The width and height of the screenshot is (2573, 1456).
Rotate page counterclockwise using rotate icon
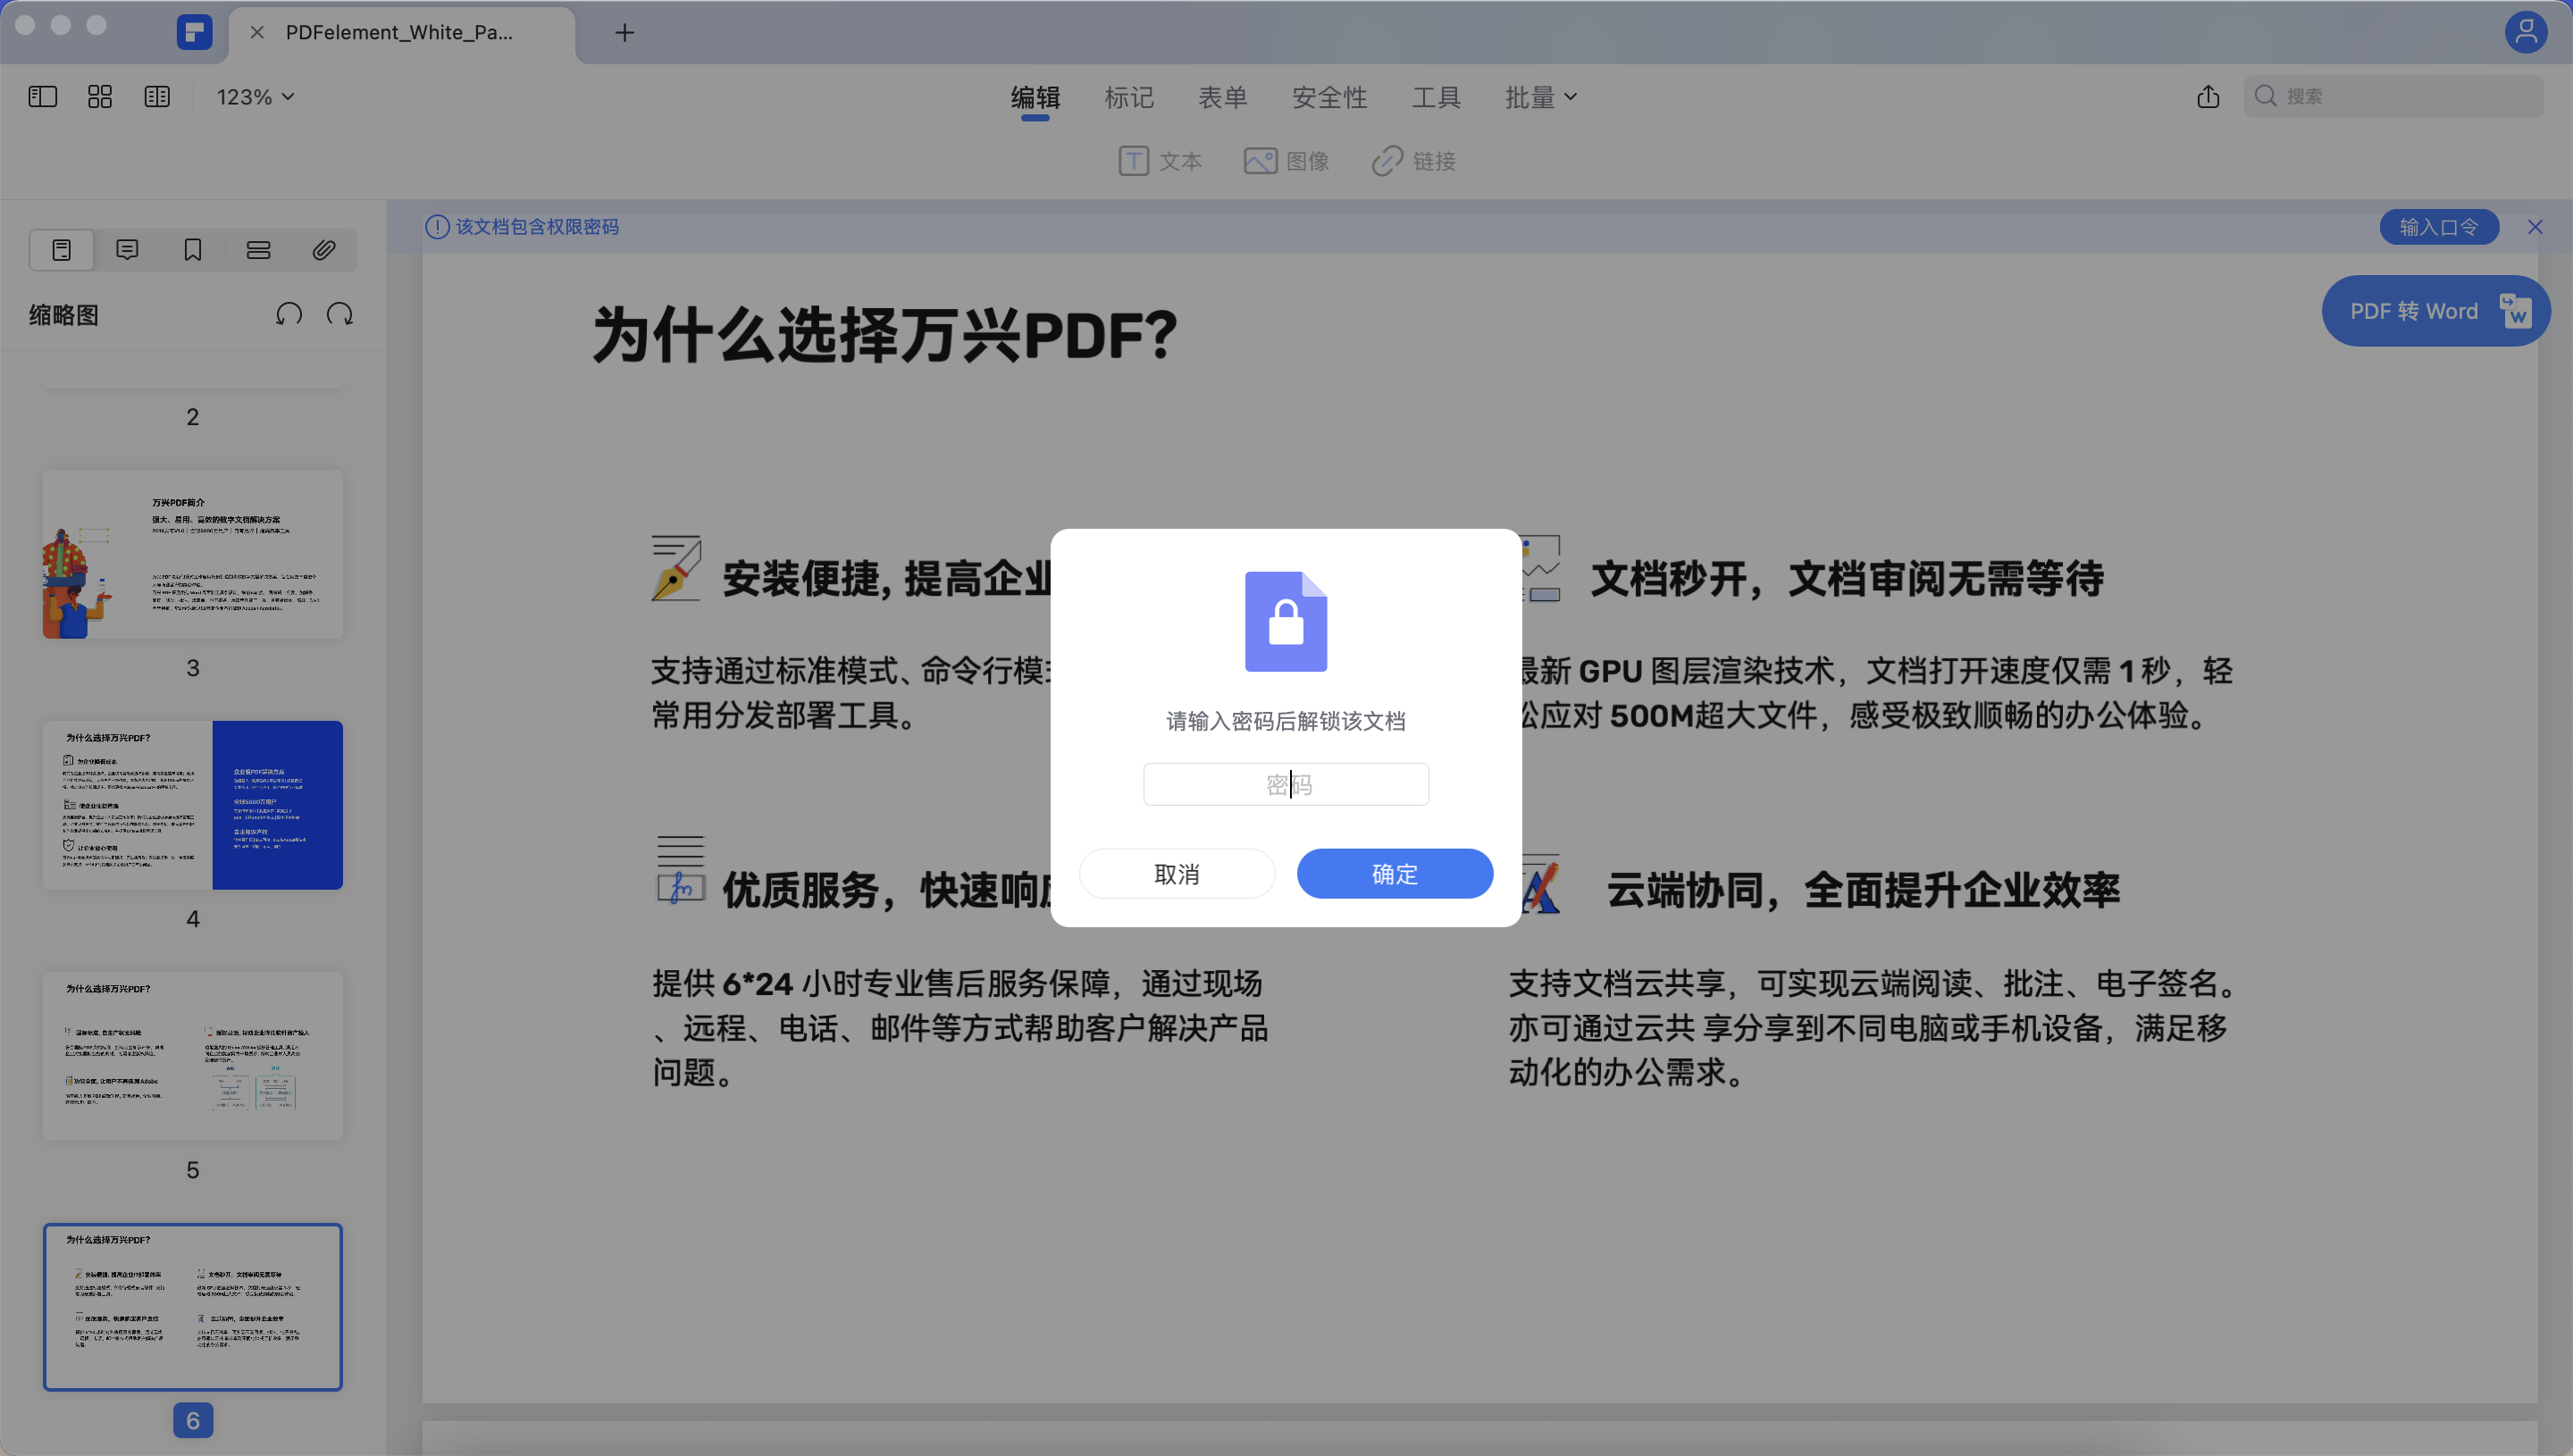(288, 314)
